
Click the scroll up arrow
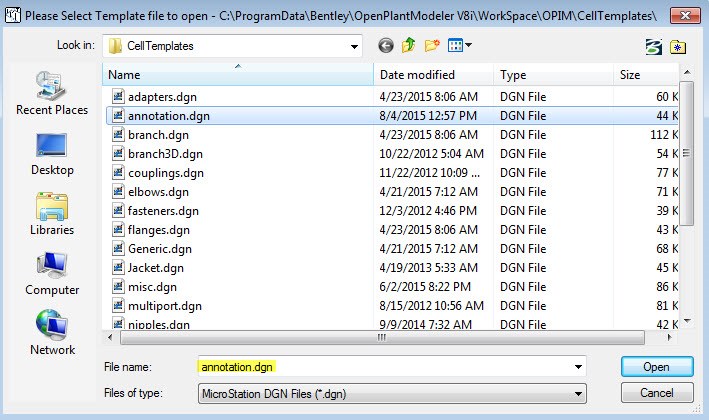[x=687, y=72]
